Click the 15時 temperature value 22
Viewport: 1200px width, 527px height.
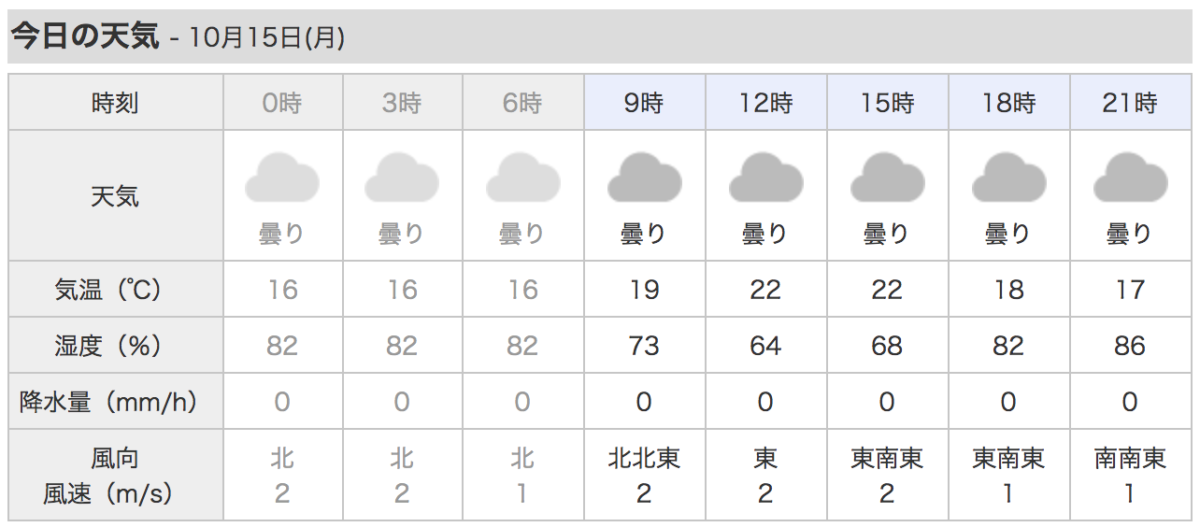coord(887,290)
